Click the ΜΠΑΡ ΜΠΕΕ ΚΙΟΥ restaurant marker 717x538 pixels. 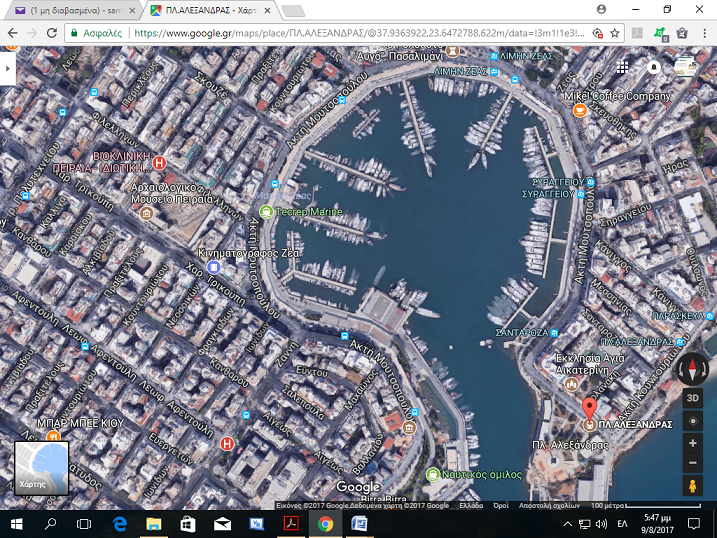click(53, 436)
